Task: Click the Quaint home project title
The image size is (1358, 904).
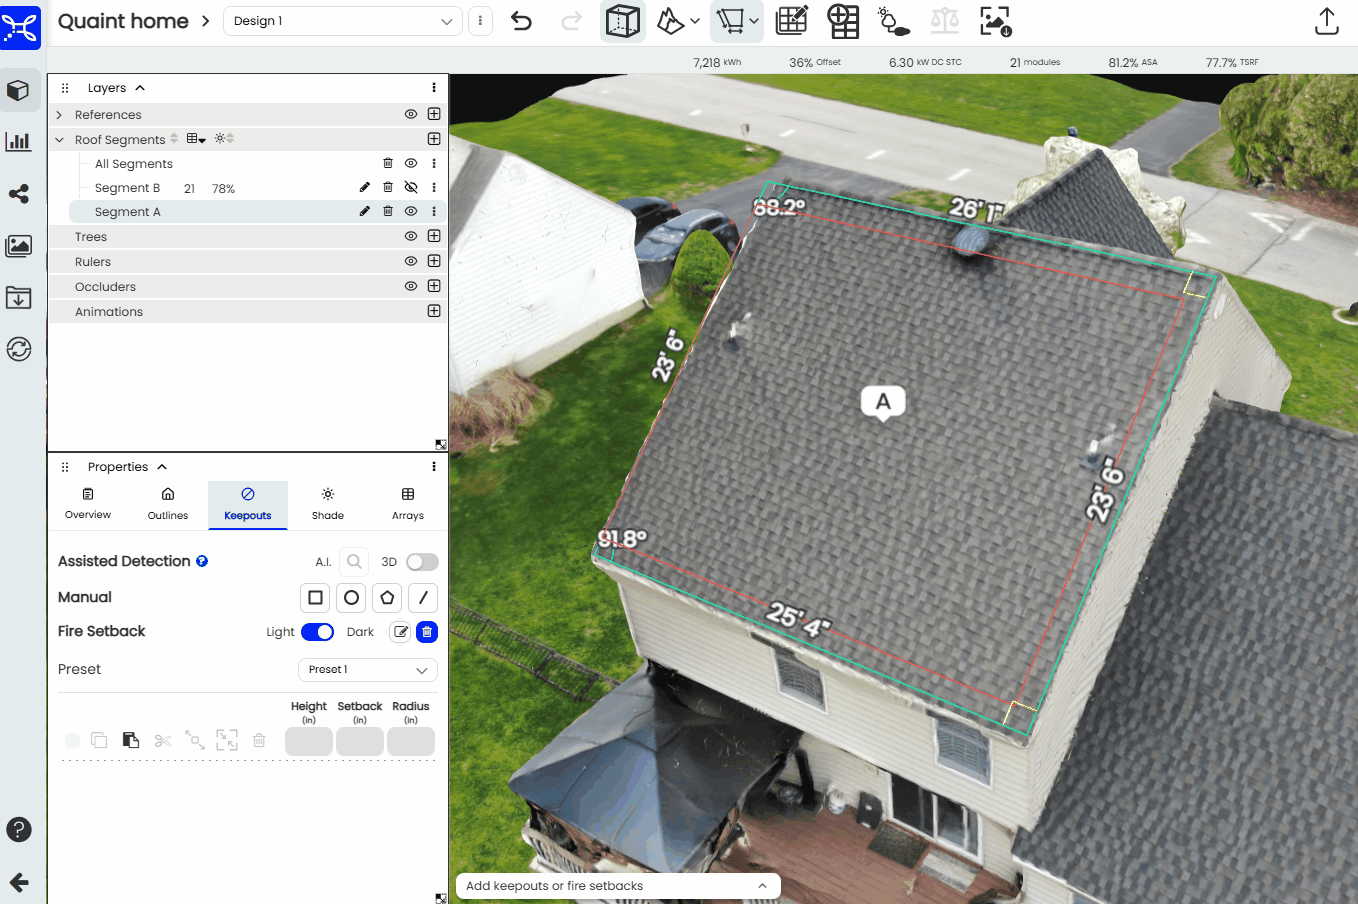Action: pyautogui.click(x=123, y=21)
